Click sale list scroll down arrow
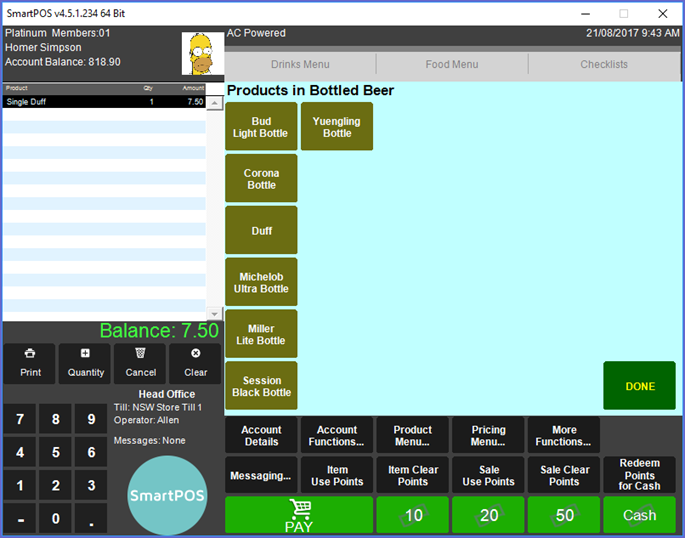Viewport: 685px width, 538px height. [x=214, y=314]
